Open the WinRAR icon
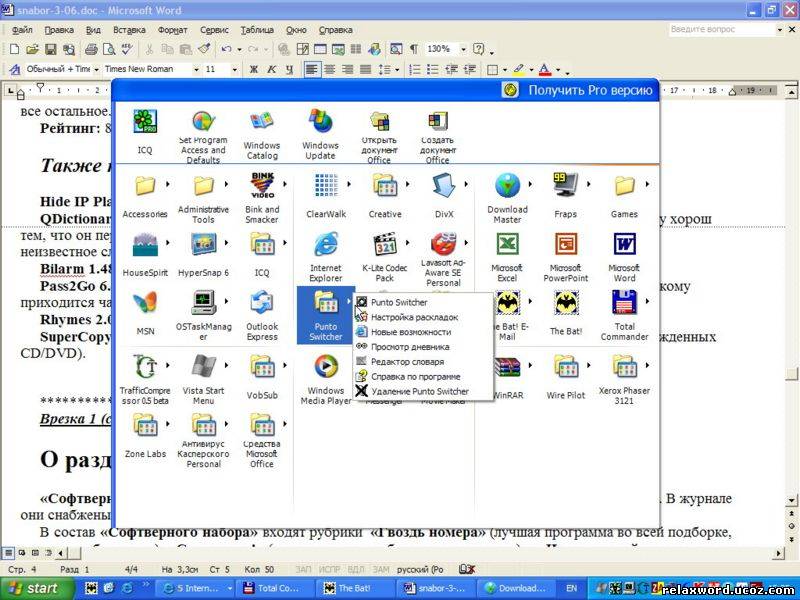This screenshot has width=800, height=600. [507, 368]
